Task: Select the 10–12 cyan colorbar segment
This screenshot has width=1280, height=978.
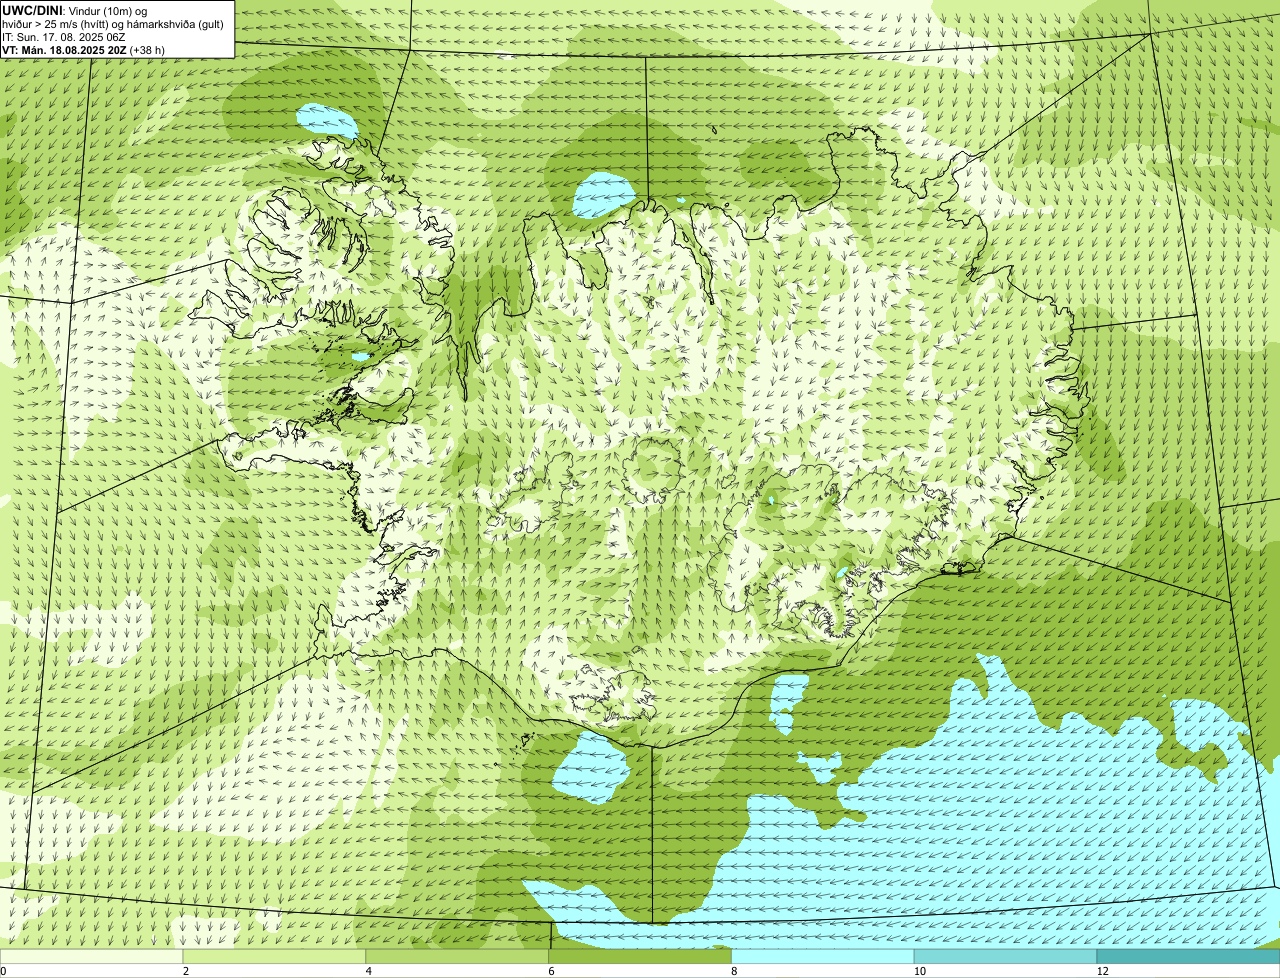Action: pos(1006,957)
